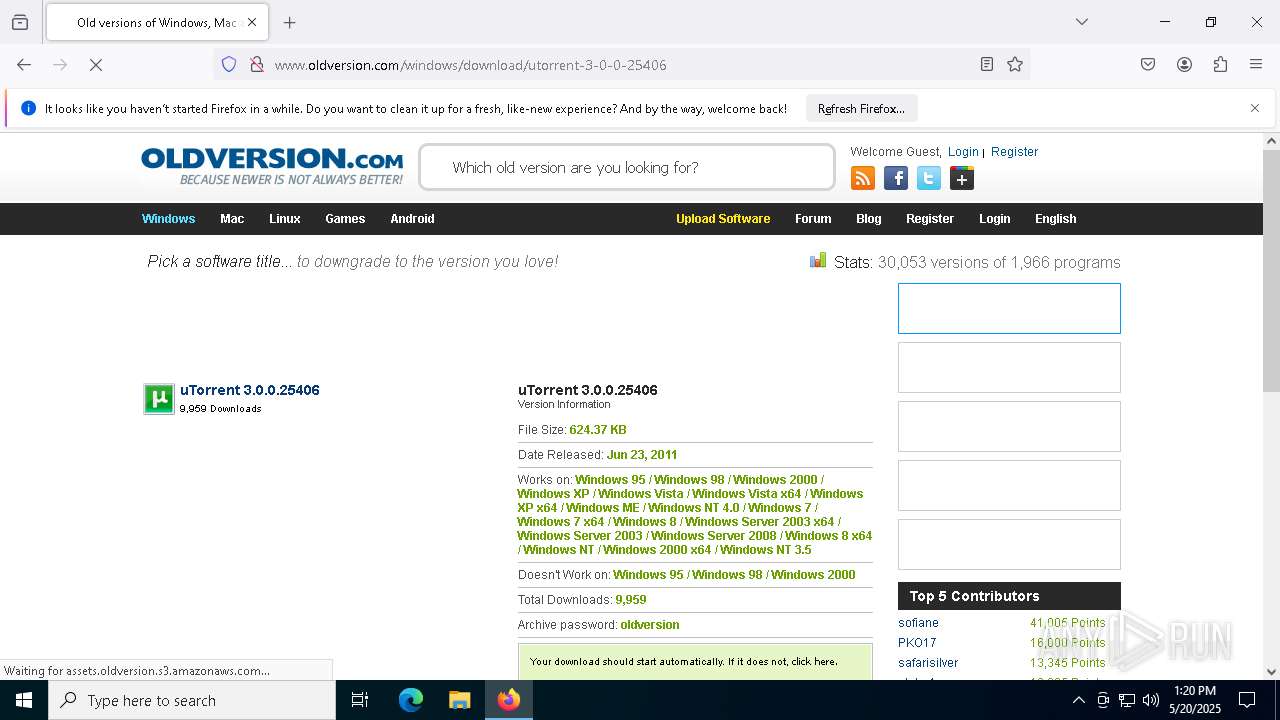Open the Pocket save icon
This screenshot has height=720, width=1280.
point(1148,64)
